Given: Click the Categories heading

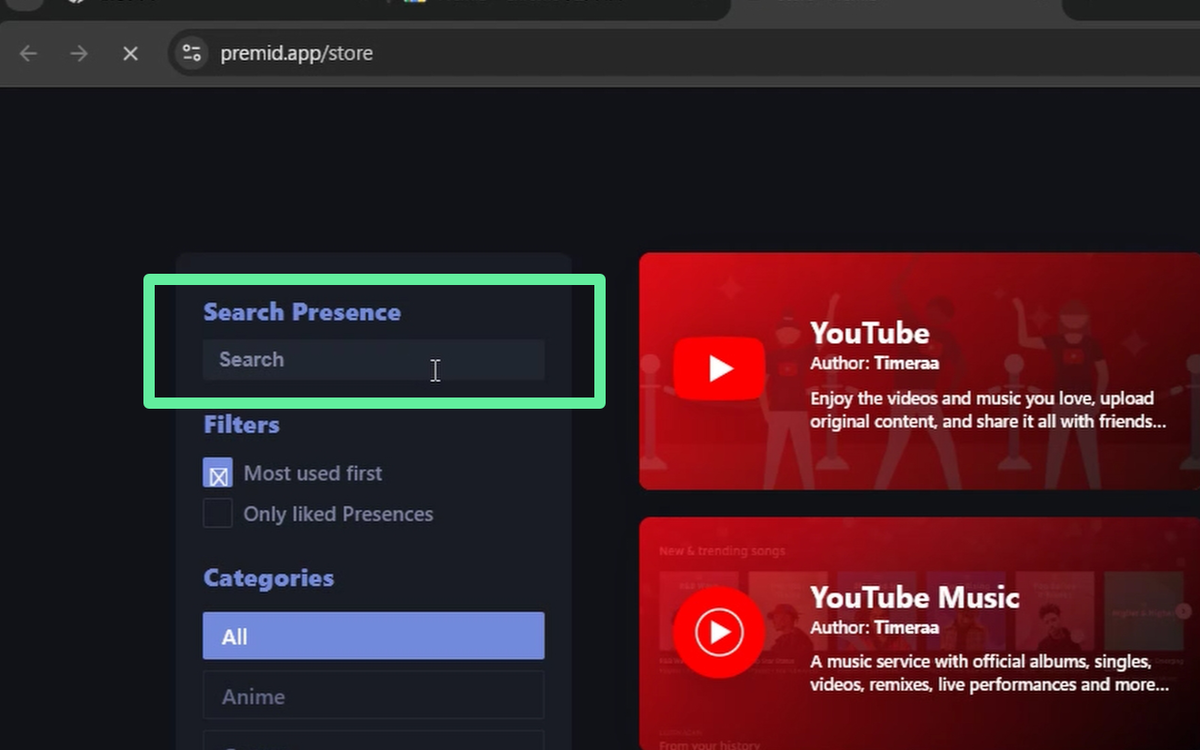Looking at the screenshot, I should click(269, 578).
